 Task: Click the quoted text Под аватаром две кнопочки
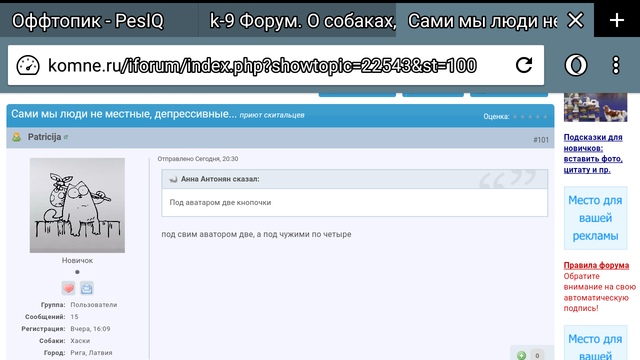tap(220, 202)
